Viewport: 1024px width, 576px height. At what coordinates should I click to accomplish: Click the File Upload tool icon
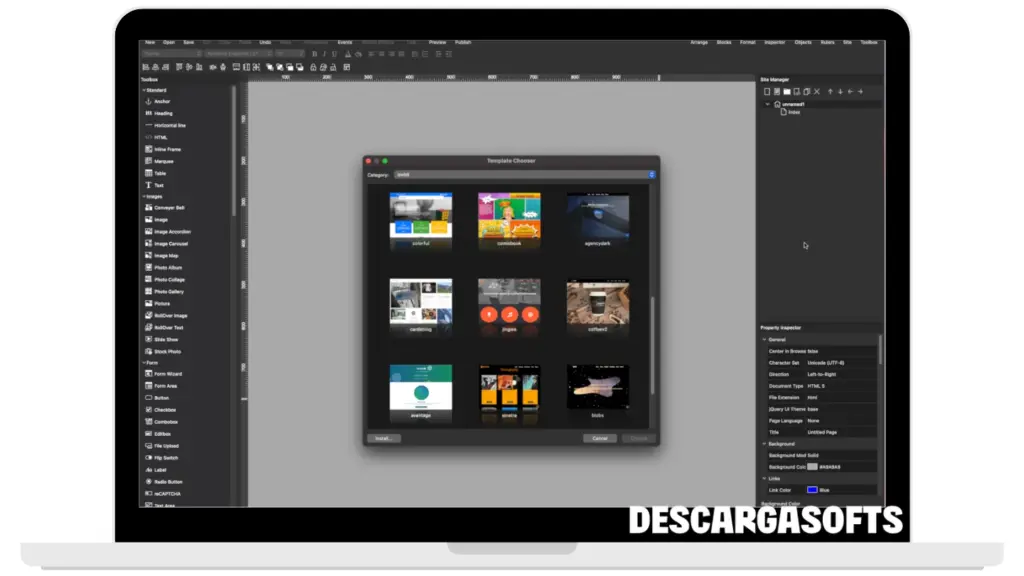148,446
